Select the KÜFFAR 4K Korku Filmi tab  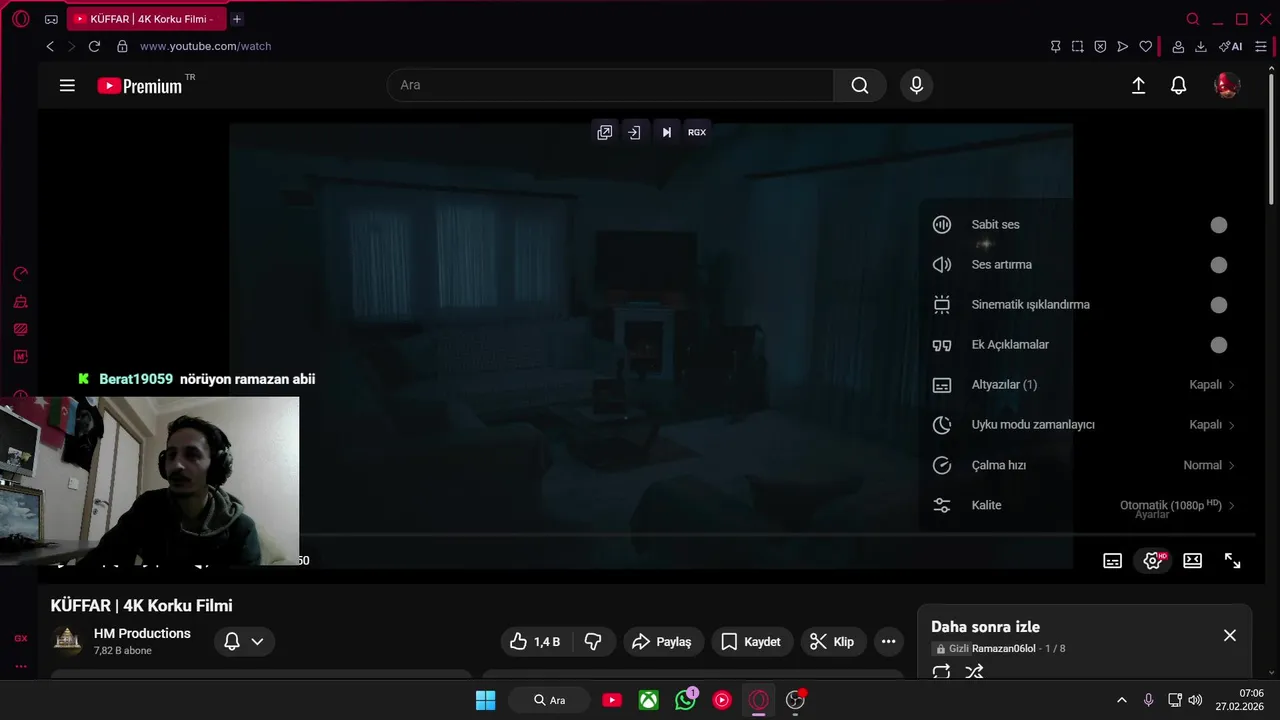point(146,19)
